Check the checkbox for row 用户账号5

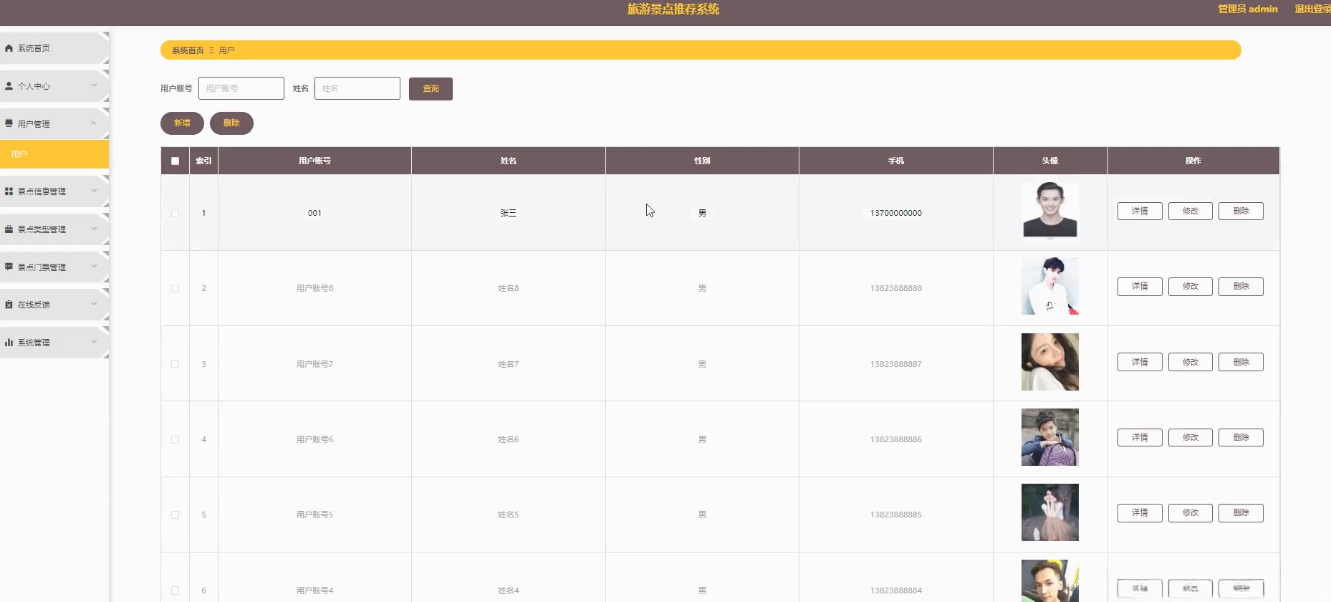click(x=175, y=515)
